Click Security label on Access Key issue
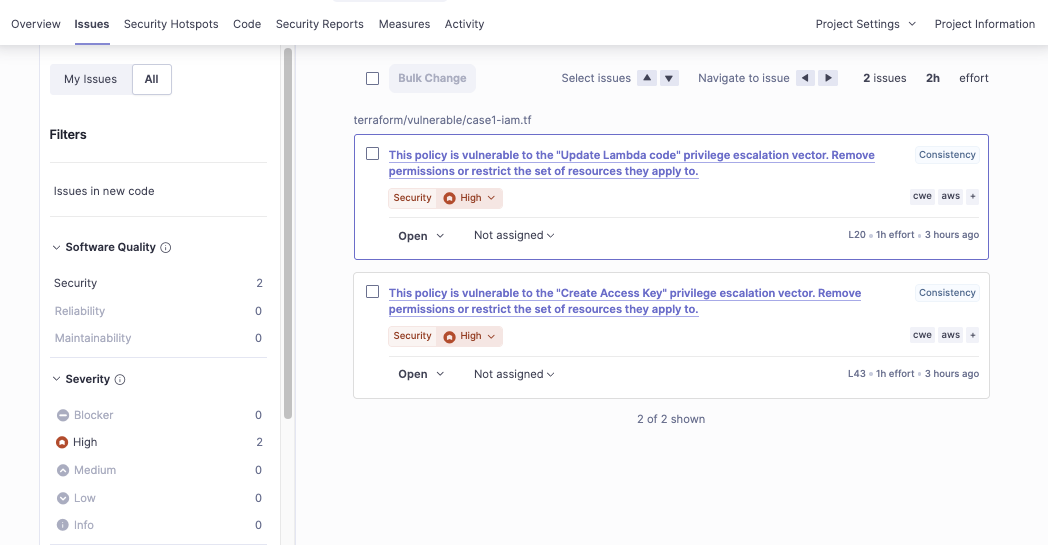Image resolution: width=1048 pixels, height=545 pixels. click(x=412, y=336)
